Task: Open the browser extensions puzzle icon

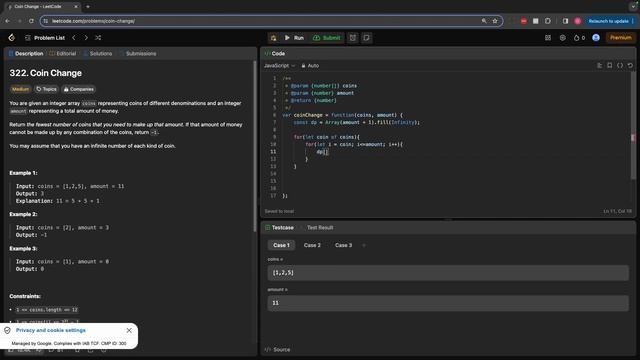Action: pyautogui.click(x=548, y=21)
